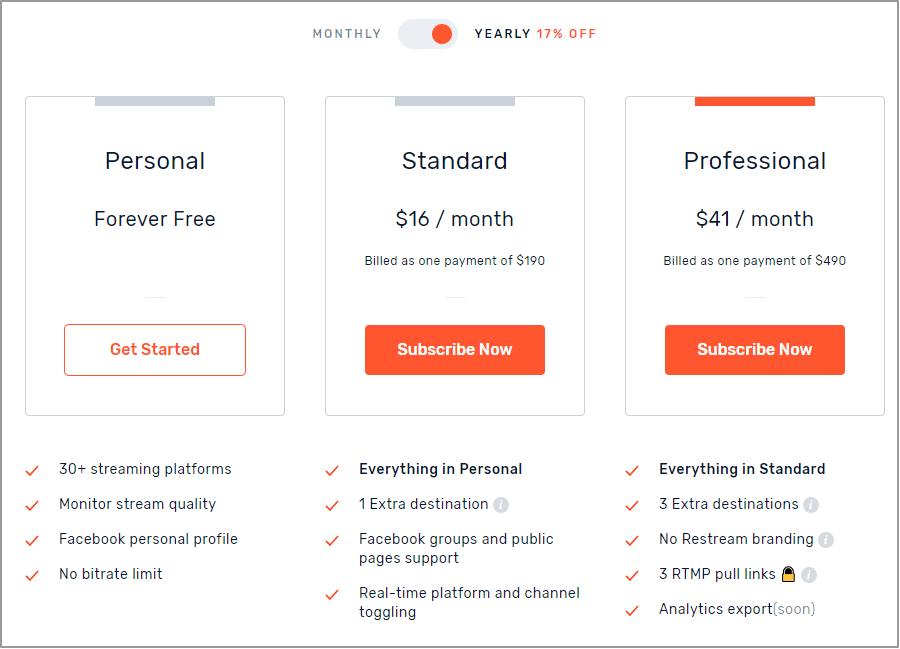Click checkmark beside 30+ streaming platforms
This screenshot has width=900, height=649.
[x=32, y=471]
